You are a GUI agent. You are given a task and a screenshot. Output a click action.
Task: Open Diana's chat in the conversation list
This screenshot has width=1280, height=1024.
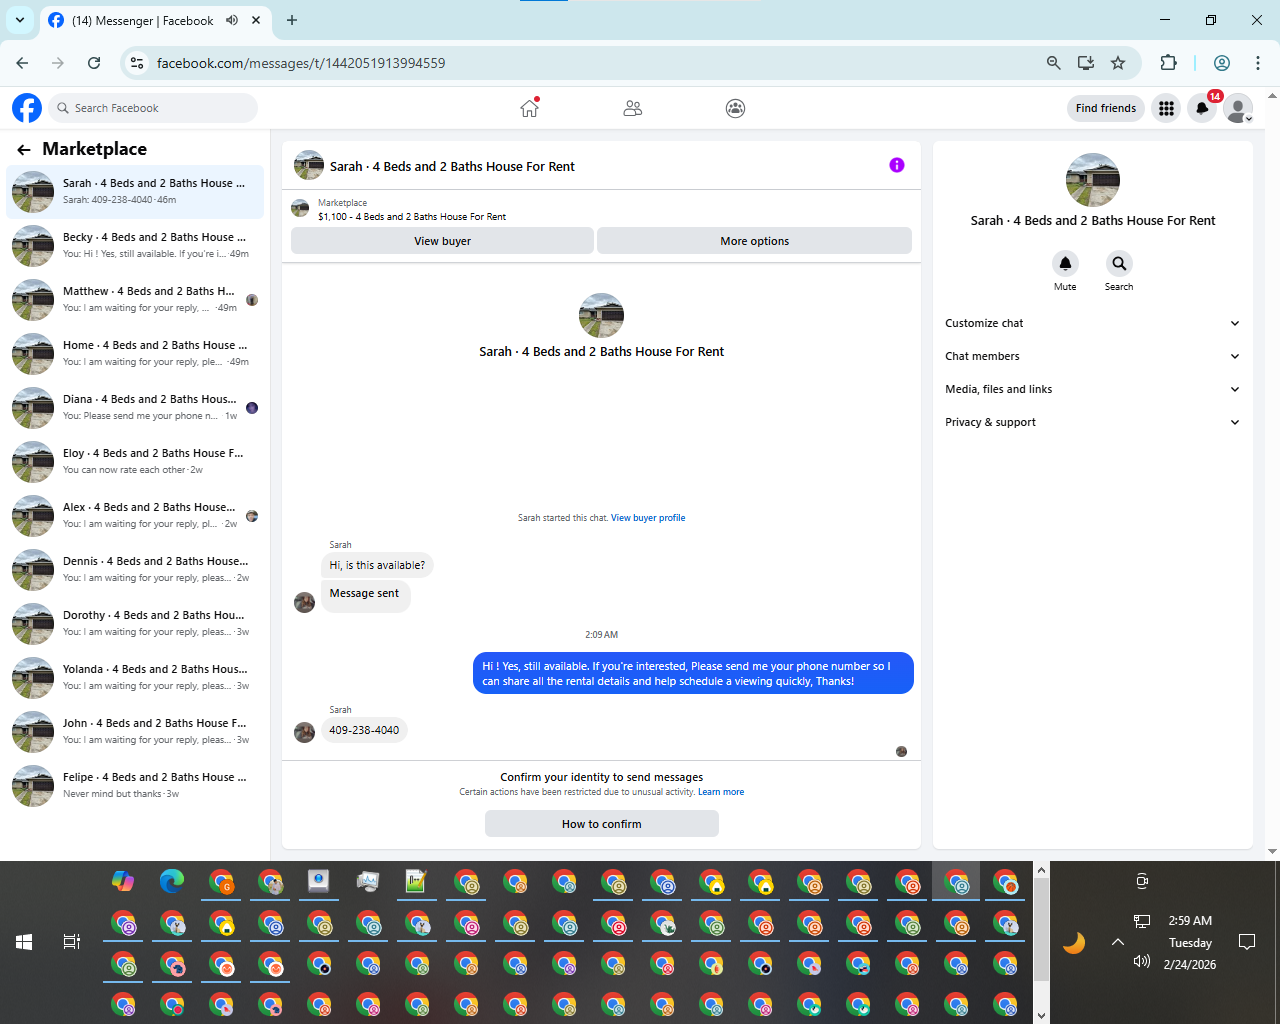coord(135,407)
